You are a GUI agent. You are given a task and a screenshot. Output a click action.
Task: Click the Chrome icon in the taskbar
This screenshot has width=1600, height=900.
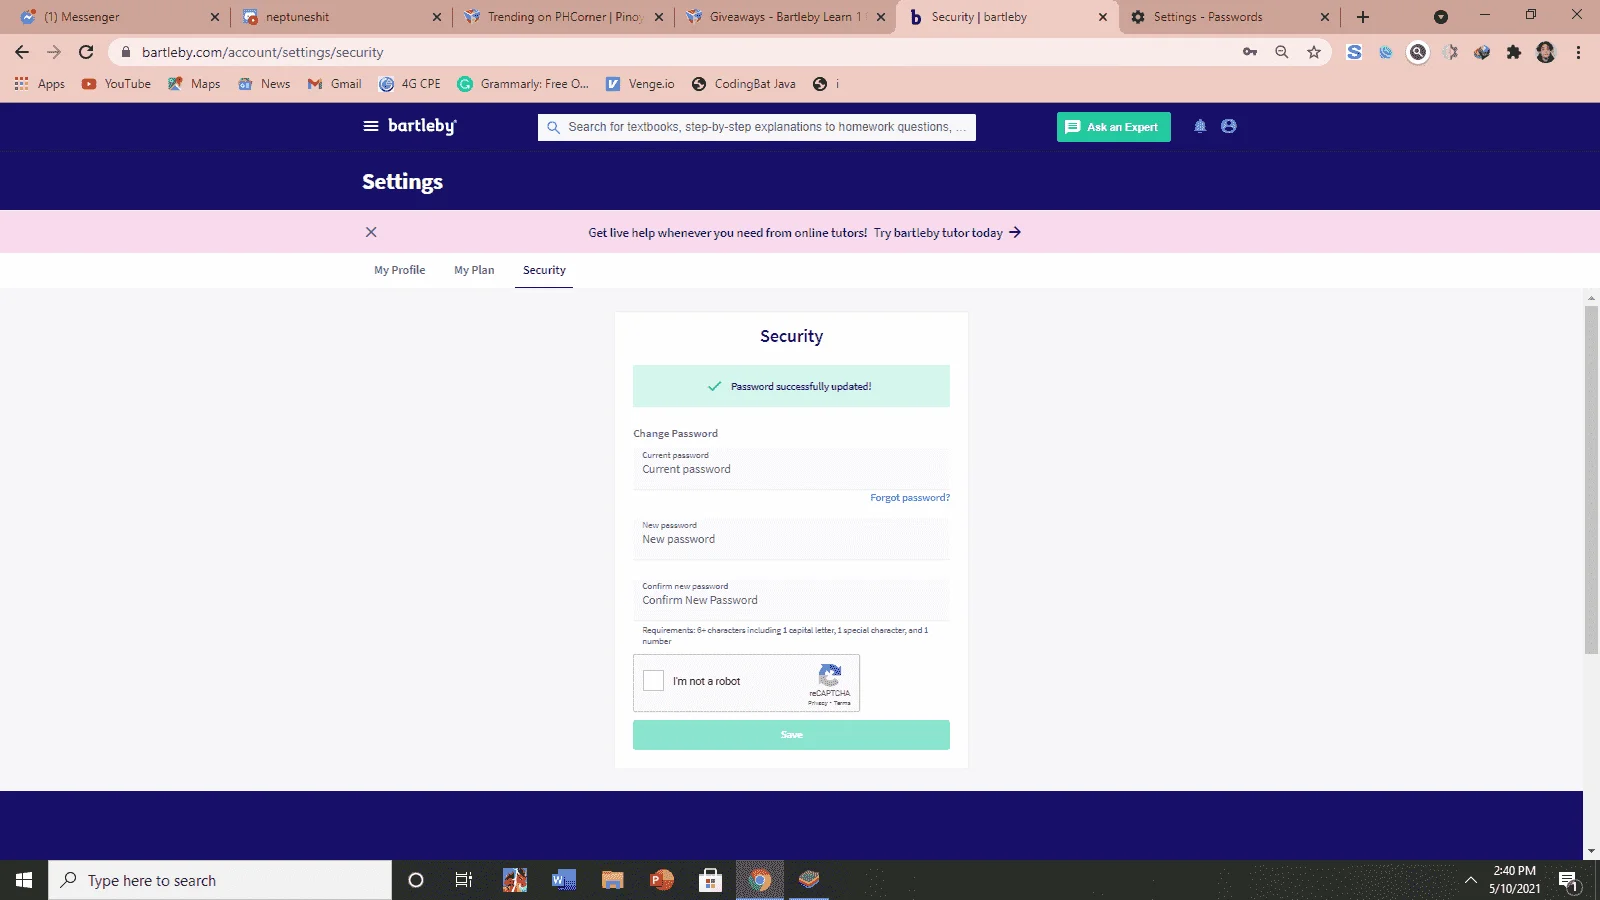760,880
